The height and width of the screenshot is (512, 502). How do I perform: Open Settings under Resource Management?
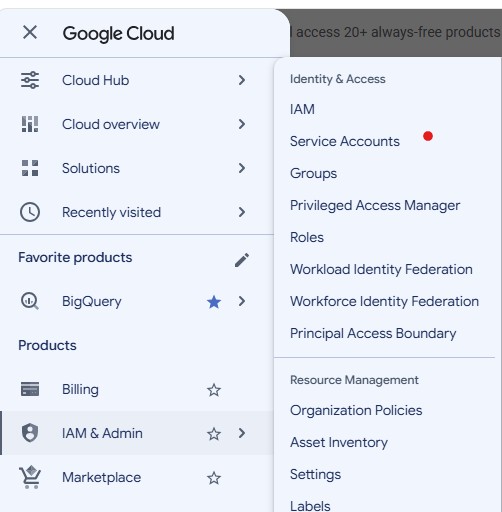click(315, 474)
